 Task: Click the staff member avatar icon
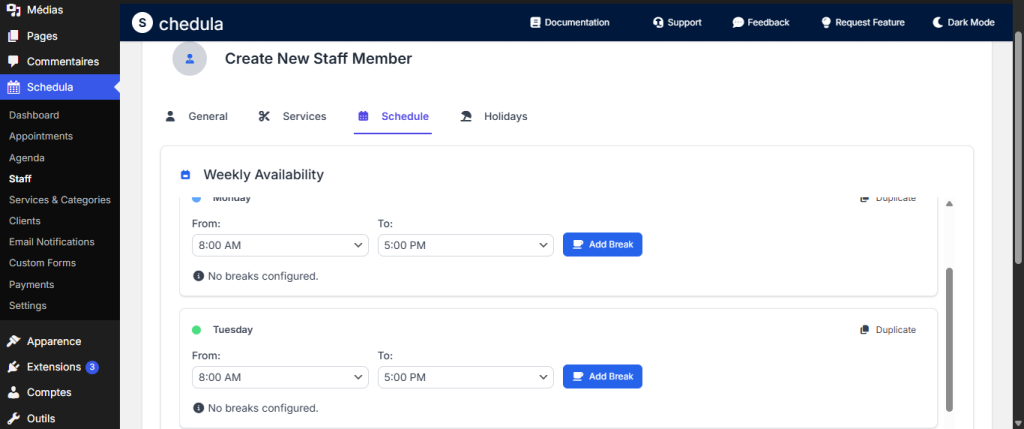189,59
